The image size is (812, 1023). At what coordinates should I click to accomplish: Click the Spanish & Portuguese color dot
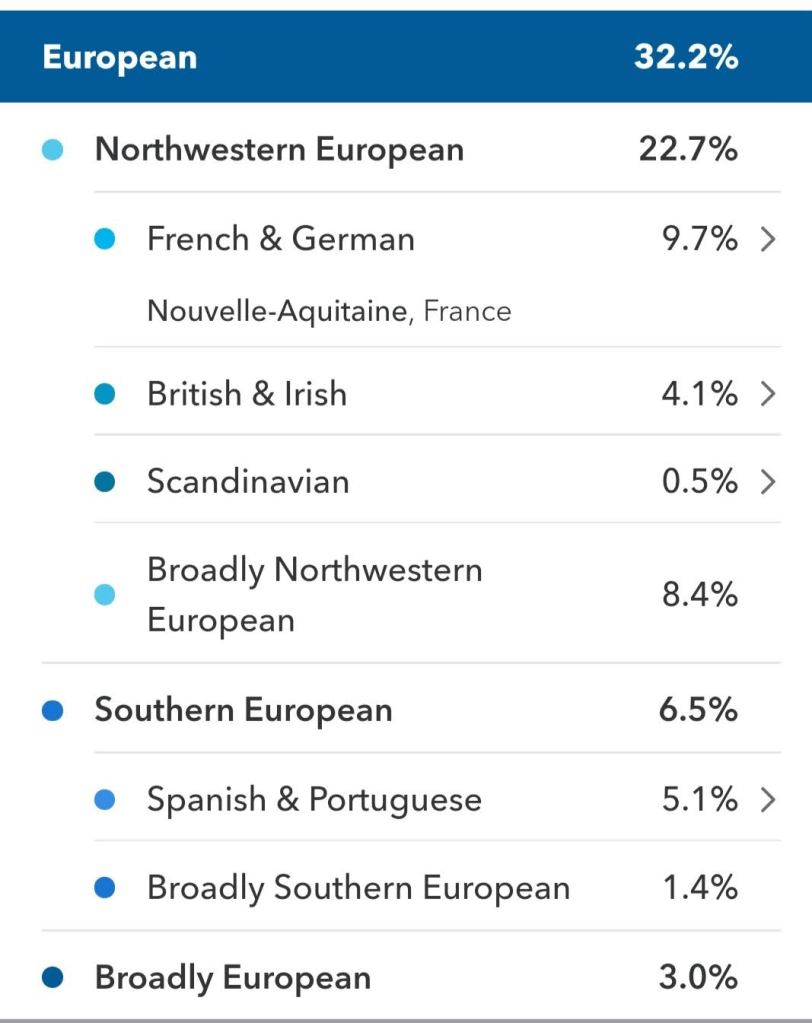click(105, 801)
